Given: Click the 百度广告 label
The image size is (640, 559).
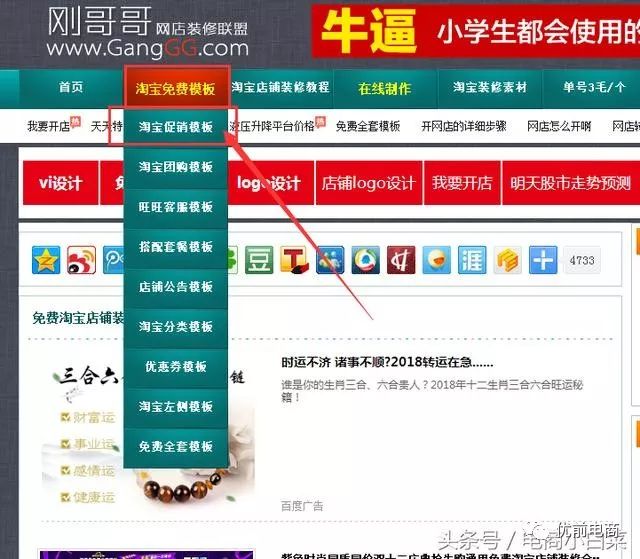Looking at the screenshot, I should click(302, 506).
